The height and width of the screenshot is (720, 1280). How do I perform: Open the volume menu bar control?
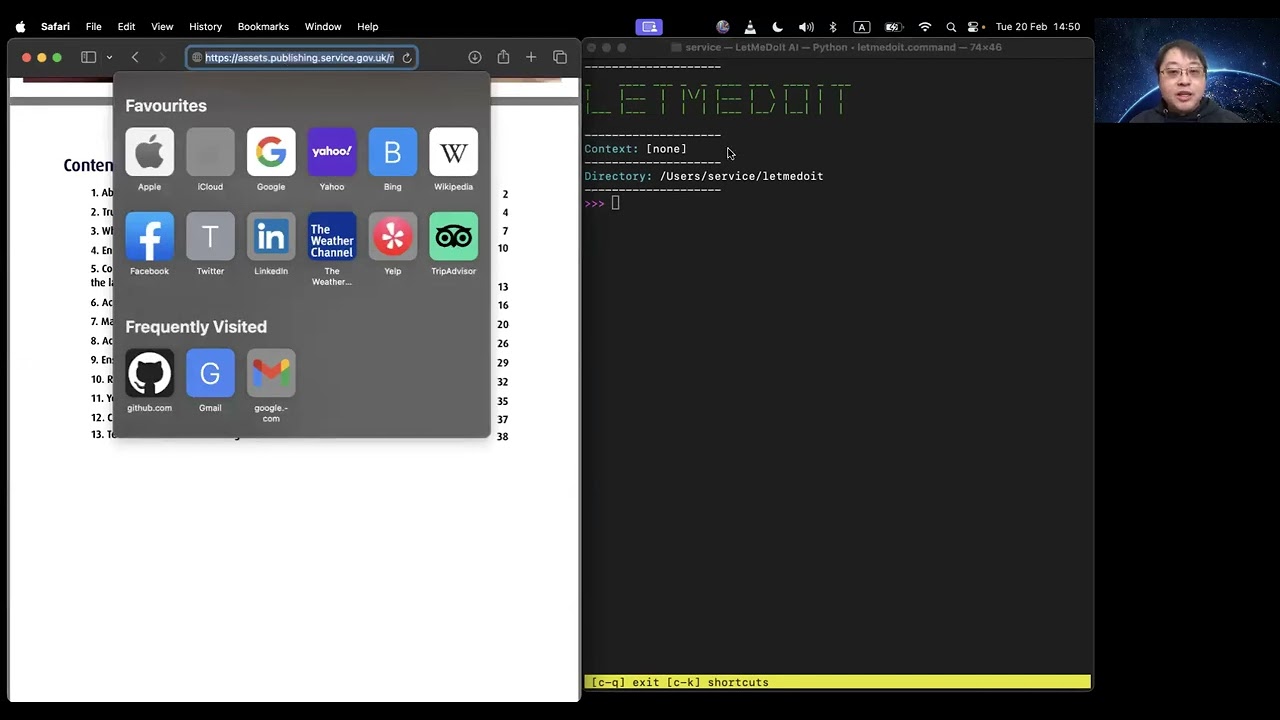click(806, 27)
